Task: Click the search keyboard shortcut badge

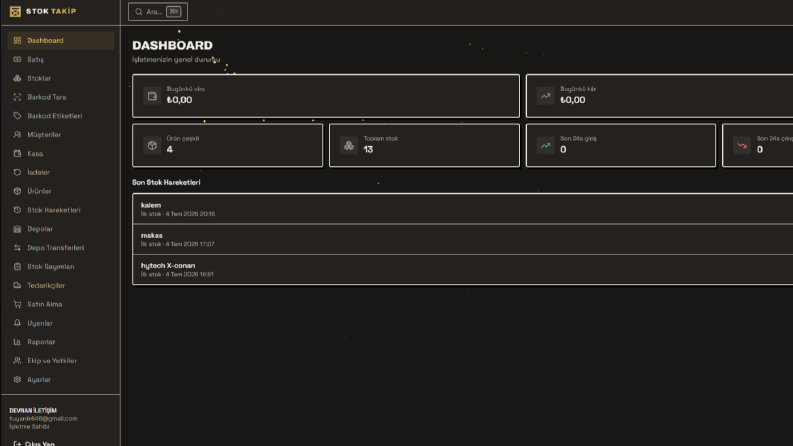Action: point(173,12)
